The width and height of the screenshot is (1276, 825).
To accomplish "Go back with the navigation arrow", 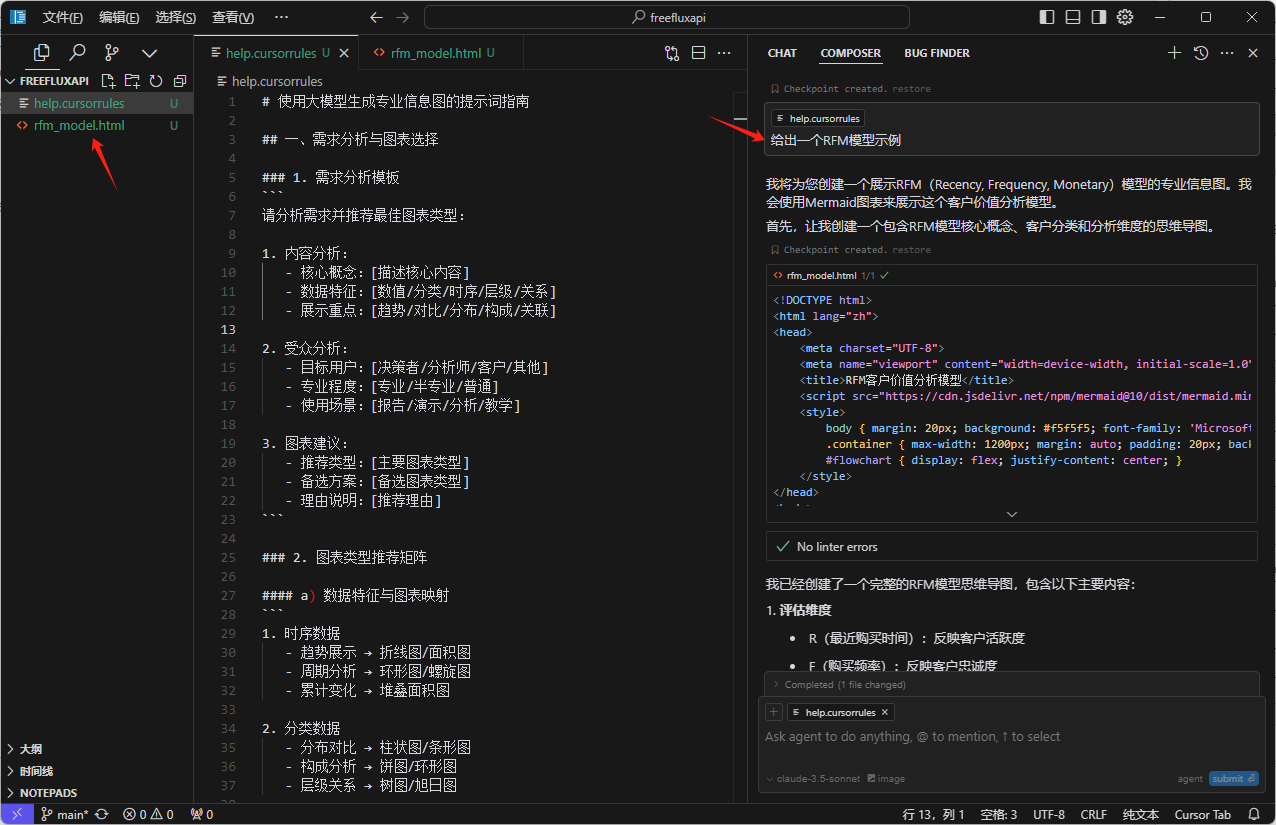I will (376, 17).
